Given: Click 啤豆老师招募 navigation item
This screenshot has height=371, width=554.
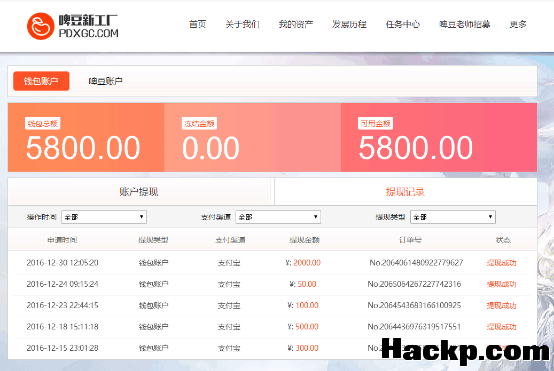Looking at the screenshot, I should [465, 24].
